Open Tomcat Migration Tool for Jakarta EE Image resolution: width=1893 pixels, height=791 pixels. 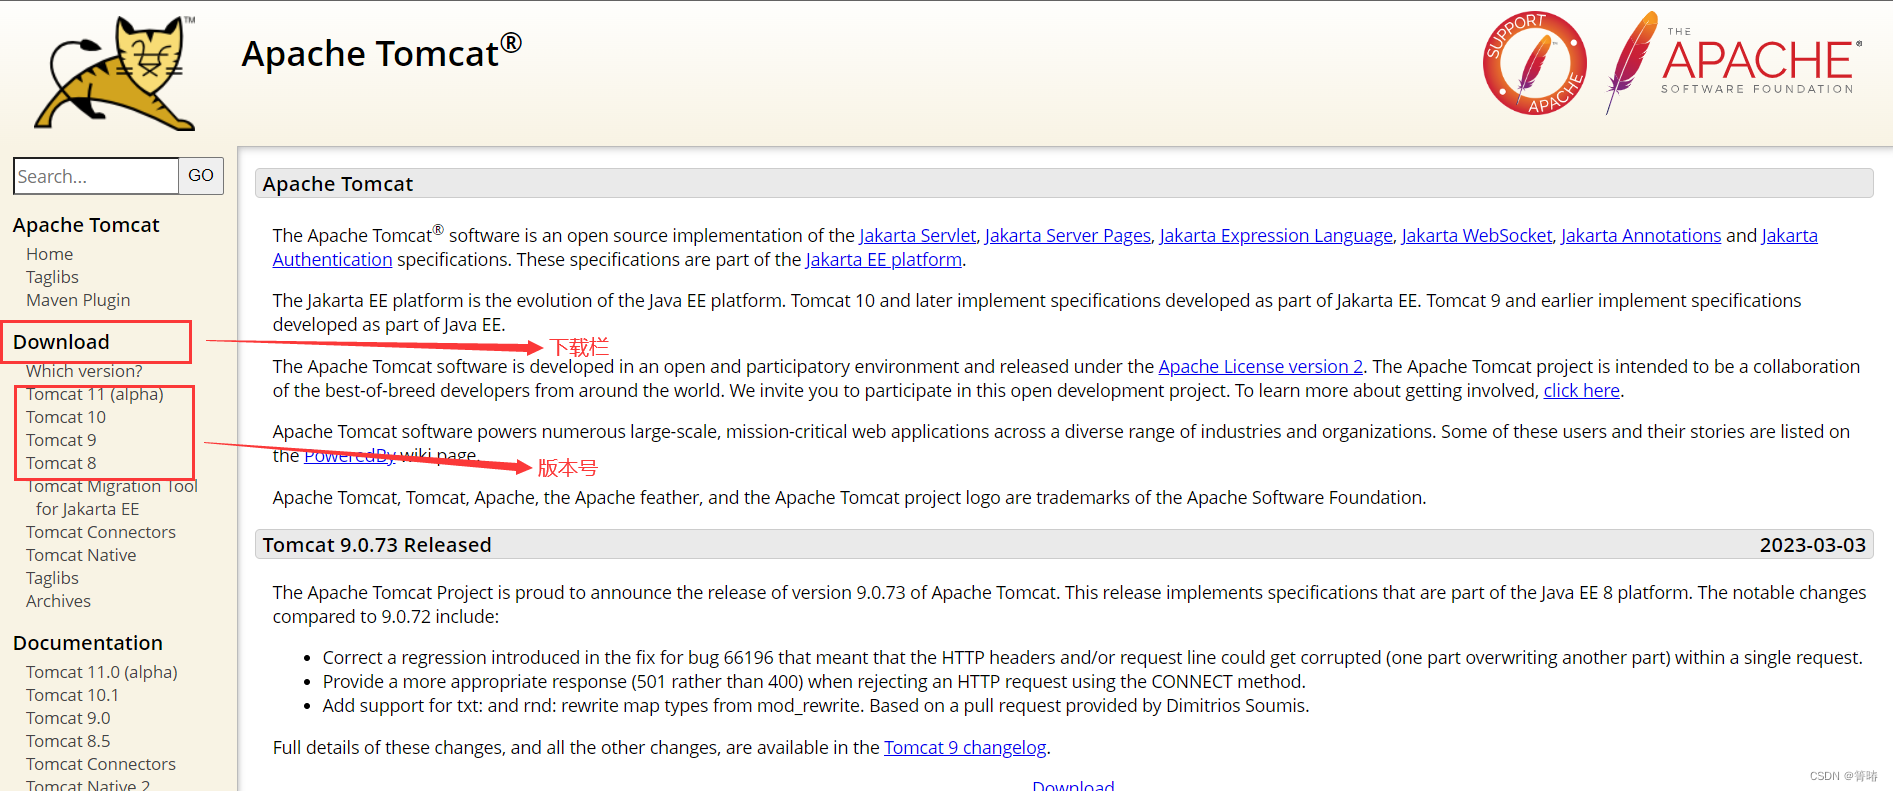click(x=112, y=498)
